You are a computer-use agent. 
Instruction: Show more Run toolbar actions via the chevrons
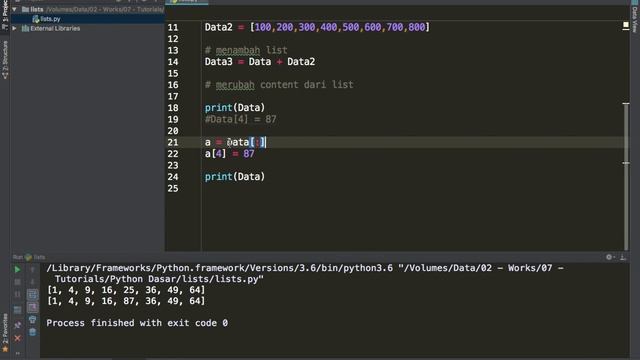click(17, 353)
